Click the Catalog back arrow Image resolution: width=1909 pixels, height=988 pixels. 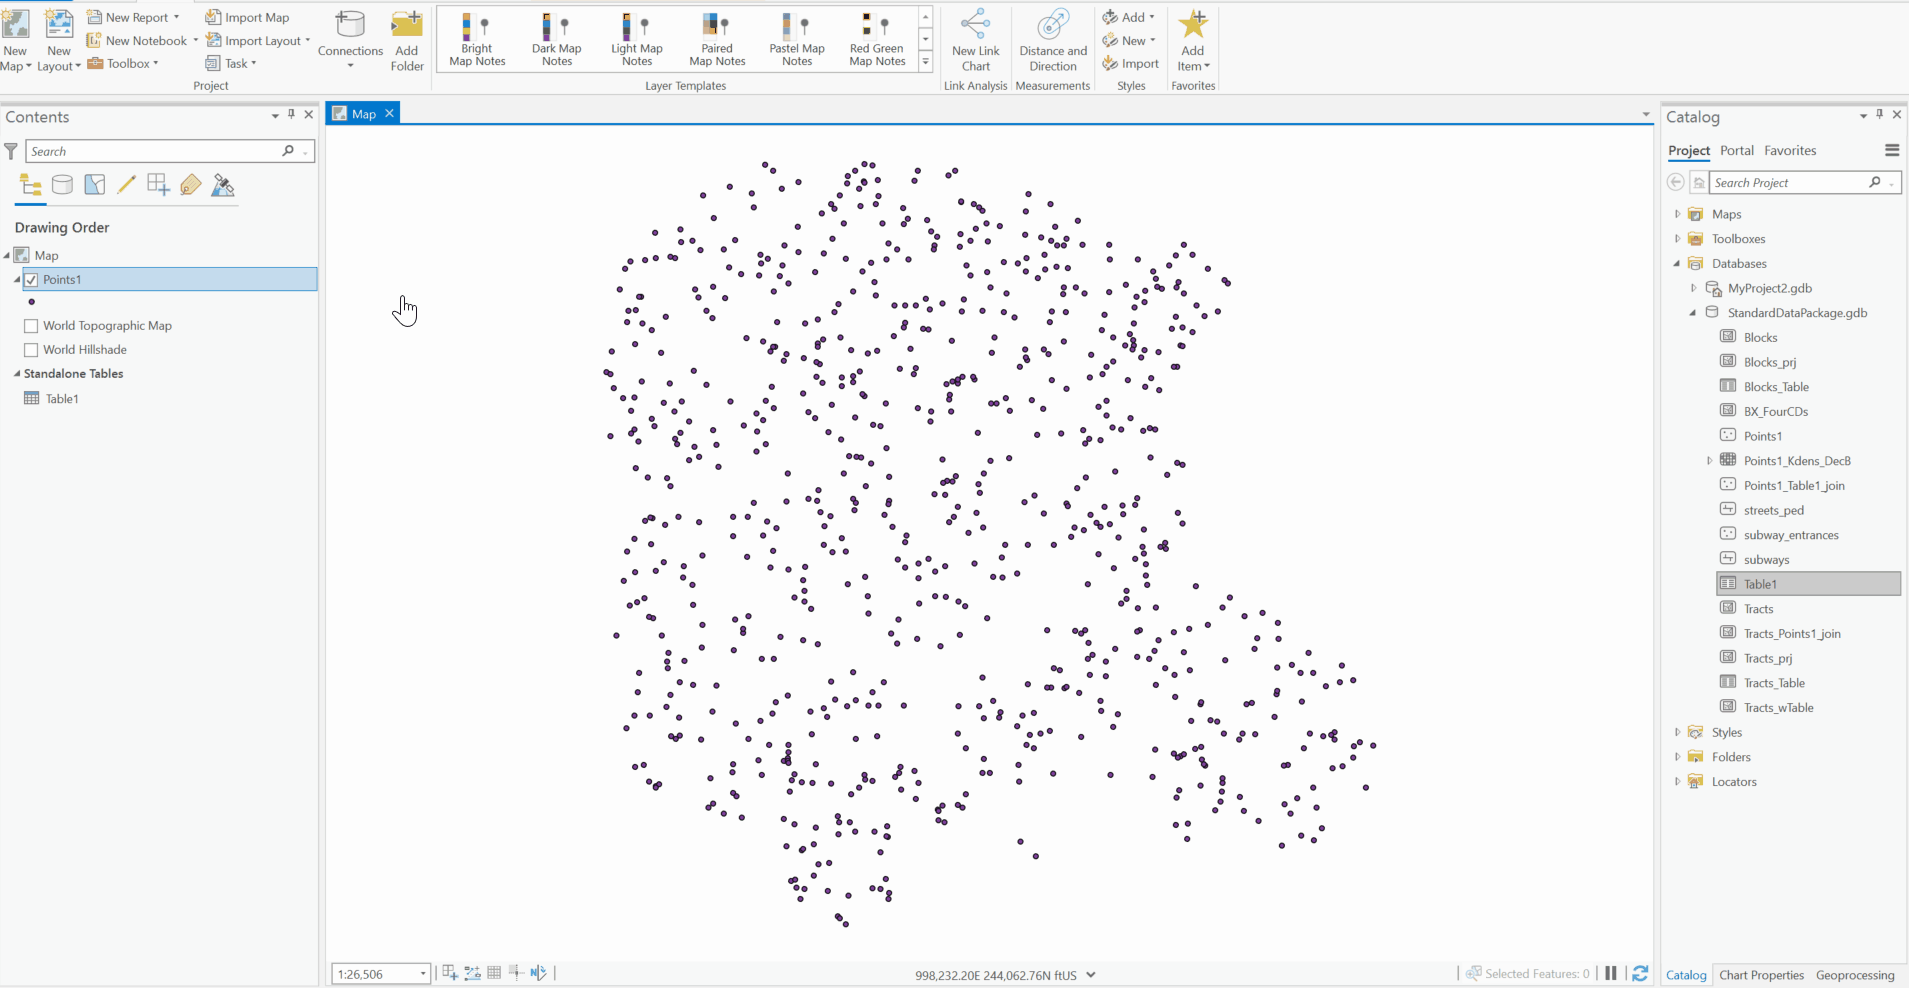click(x=1676, y=182)
